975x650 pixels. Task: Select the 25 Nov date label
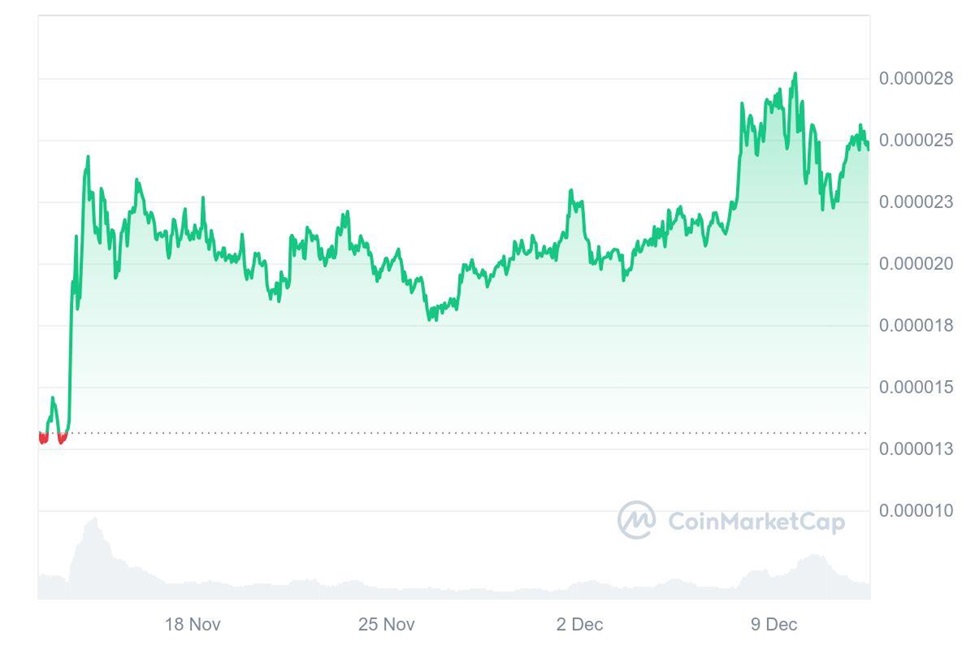(386, 625)
